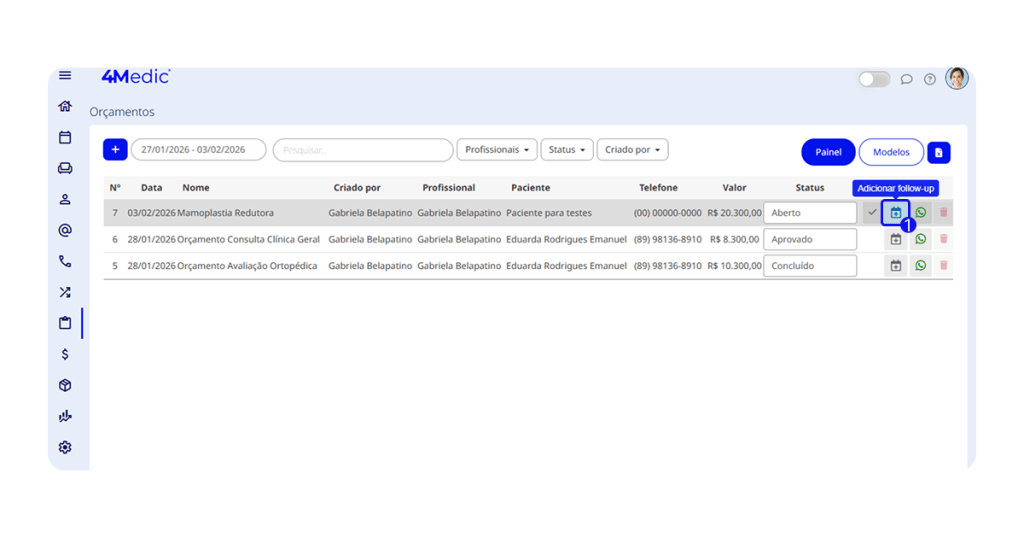Click the Pesquisar search field
The image size is (1024, 538).
click(x=363, y=150)
